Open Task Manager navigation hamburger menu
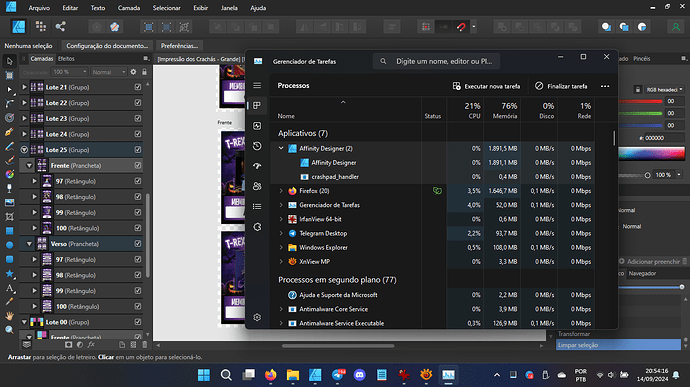Image resolution: width=690 pixels, height=387 pixels. tap(257, 85)
